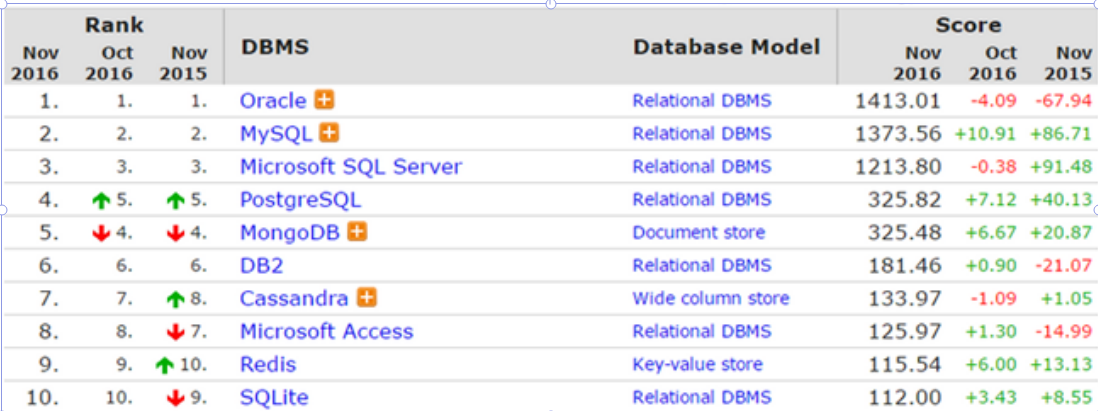The height and width of the screenshot is (411, 1098).
Task: Click Relational DBMS in Microsoft SQL Server row
Action: [702, 167]
